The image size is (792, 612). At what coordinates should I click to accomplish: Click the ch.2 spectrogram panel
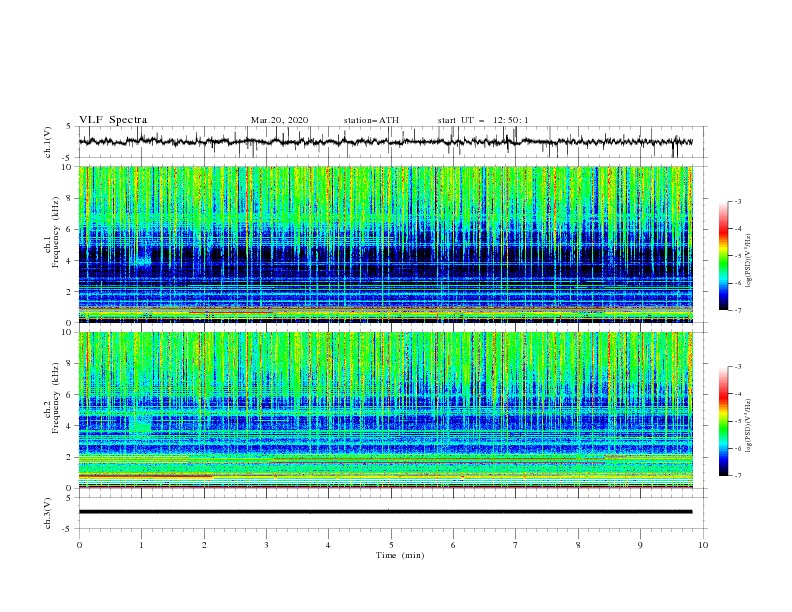point(385,410)
